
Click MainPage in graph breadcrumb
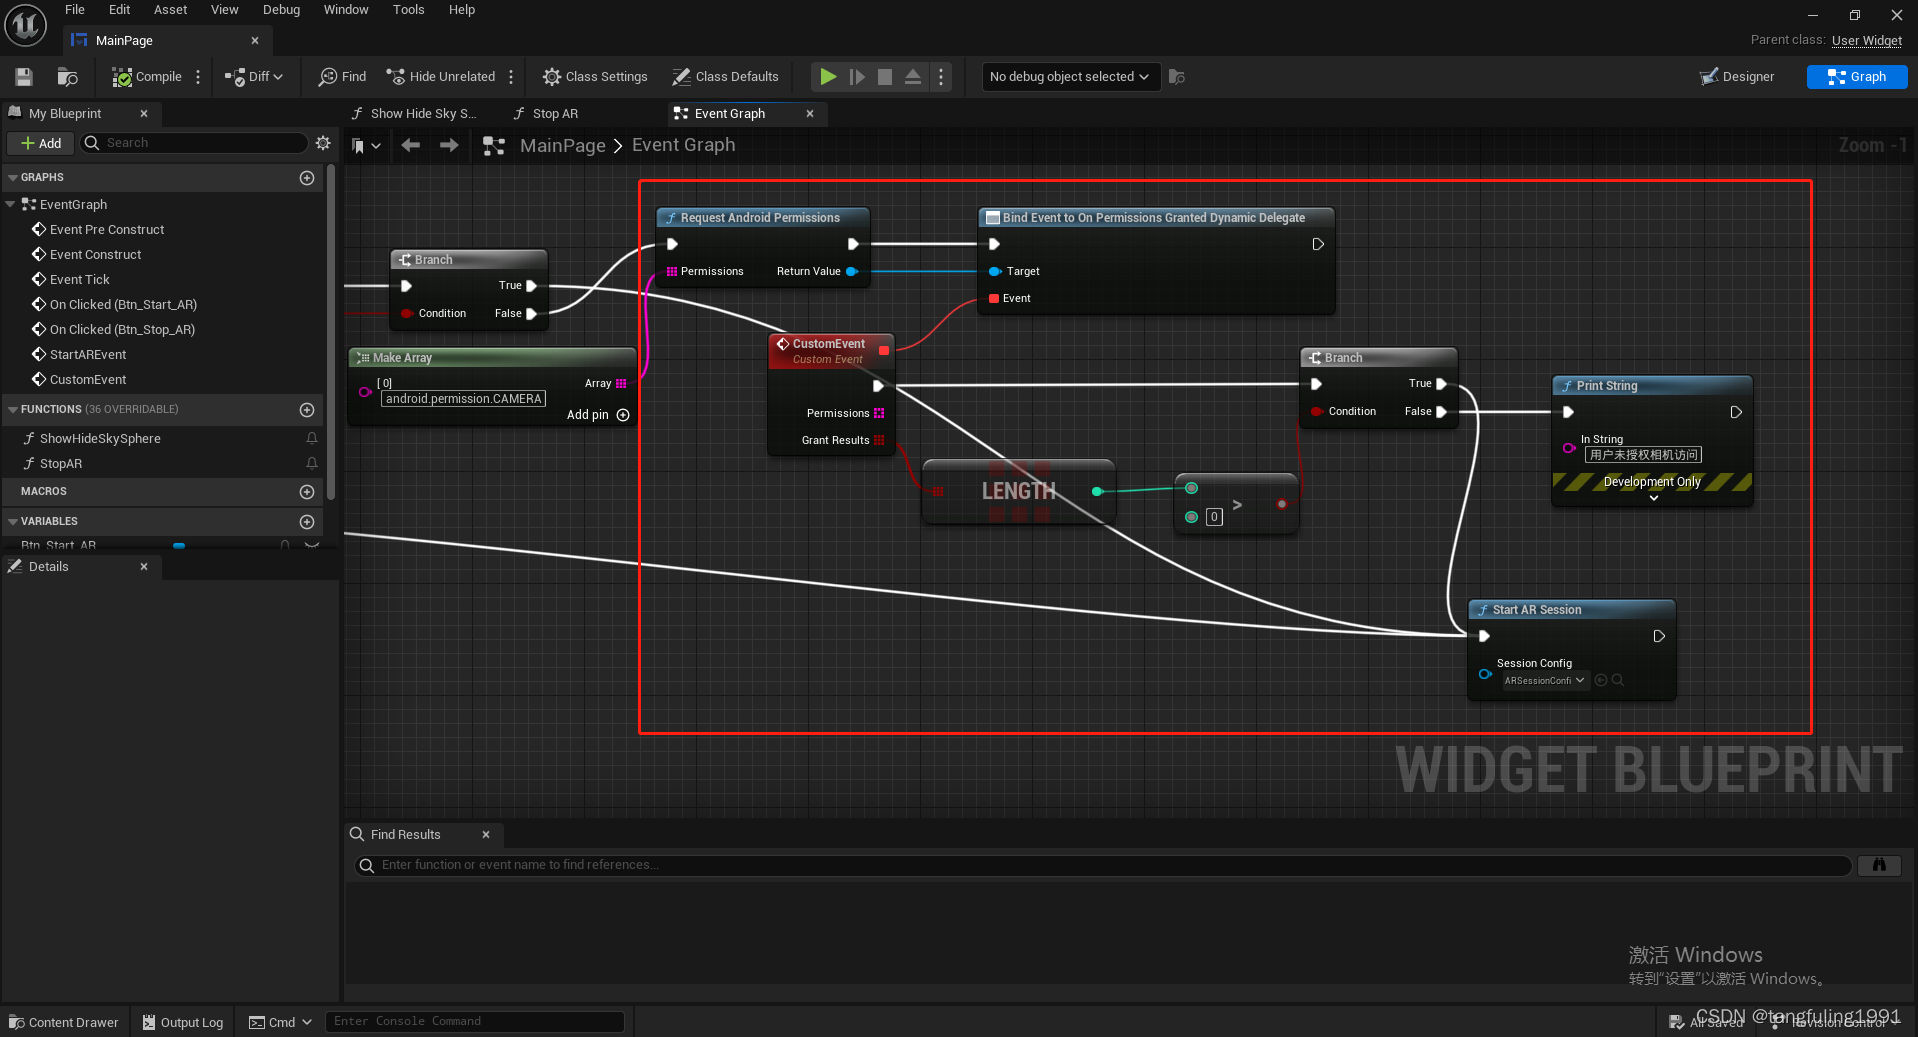click(563, 146)
